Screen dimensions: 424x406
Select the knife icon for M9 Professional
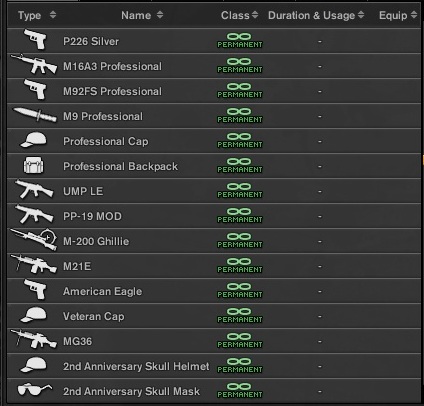(x=35, y=115)
